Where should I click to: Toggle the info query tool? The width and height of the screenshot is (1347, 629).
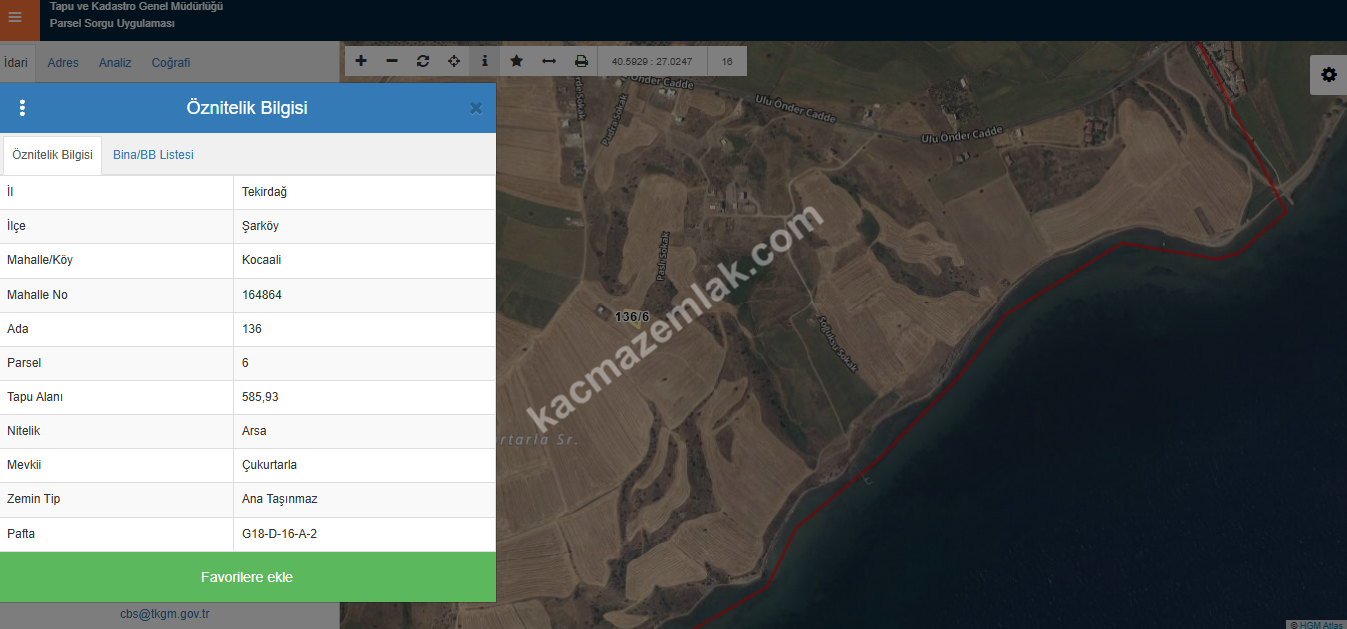pyautogui.click(x=485, y=61)
